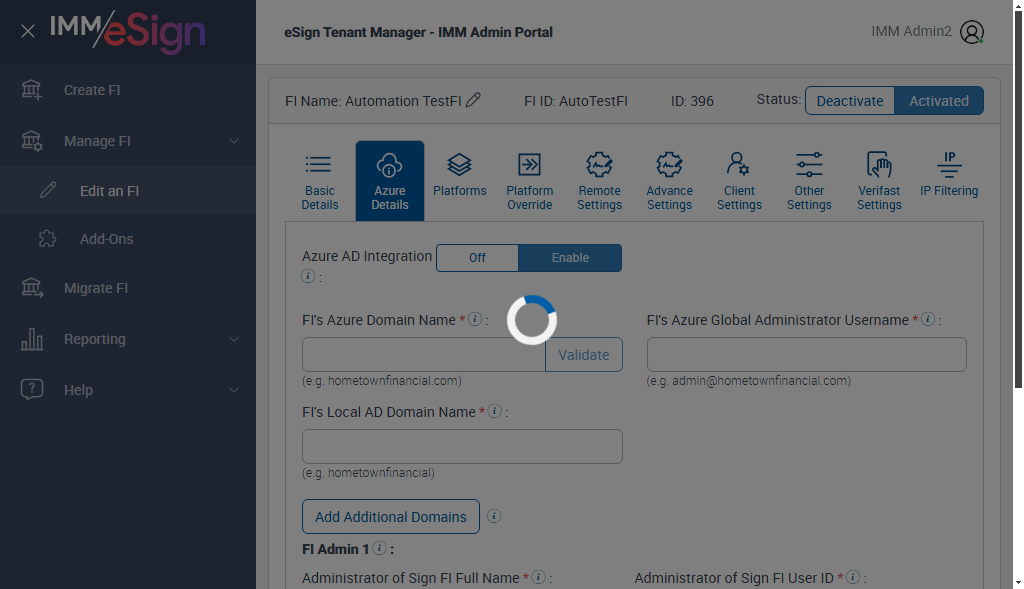Expand the Manage FI chevron
1024x589 pixels.
(x=234, y=140)
